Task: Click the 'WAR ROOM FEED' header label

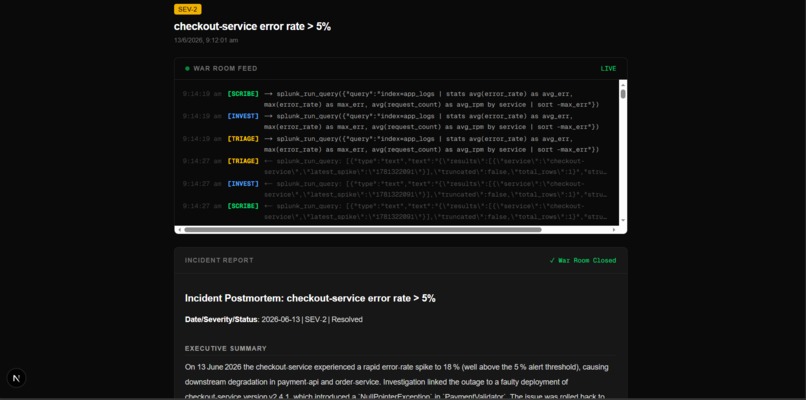Action: (225, 68)
